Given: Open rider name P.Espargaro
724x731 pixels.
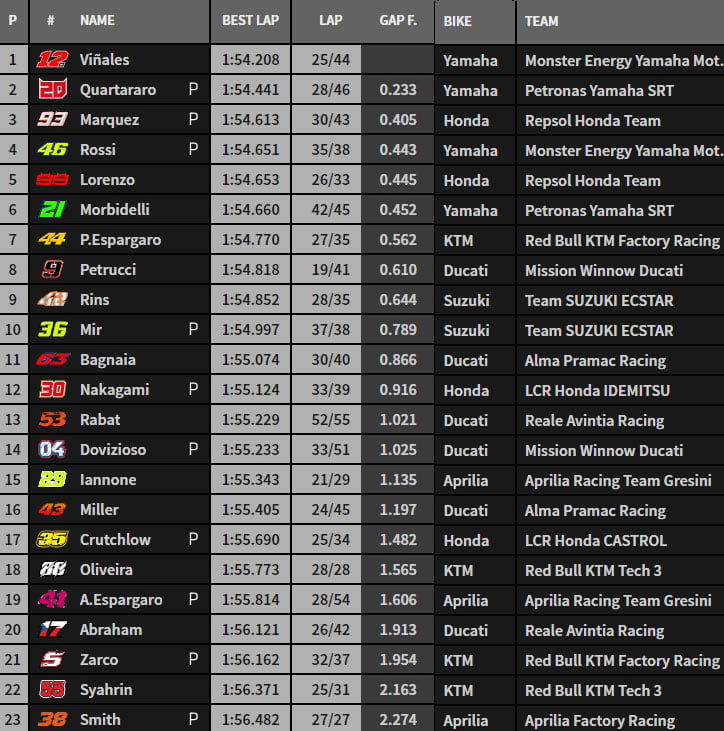Looking at the screenshot, I should pos(120,240).
